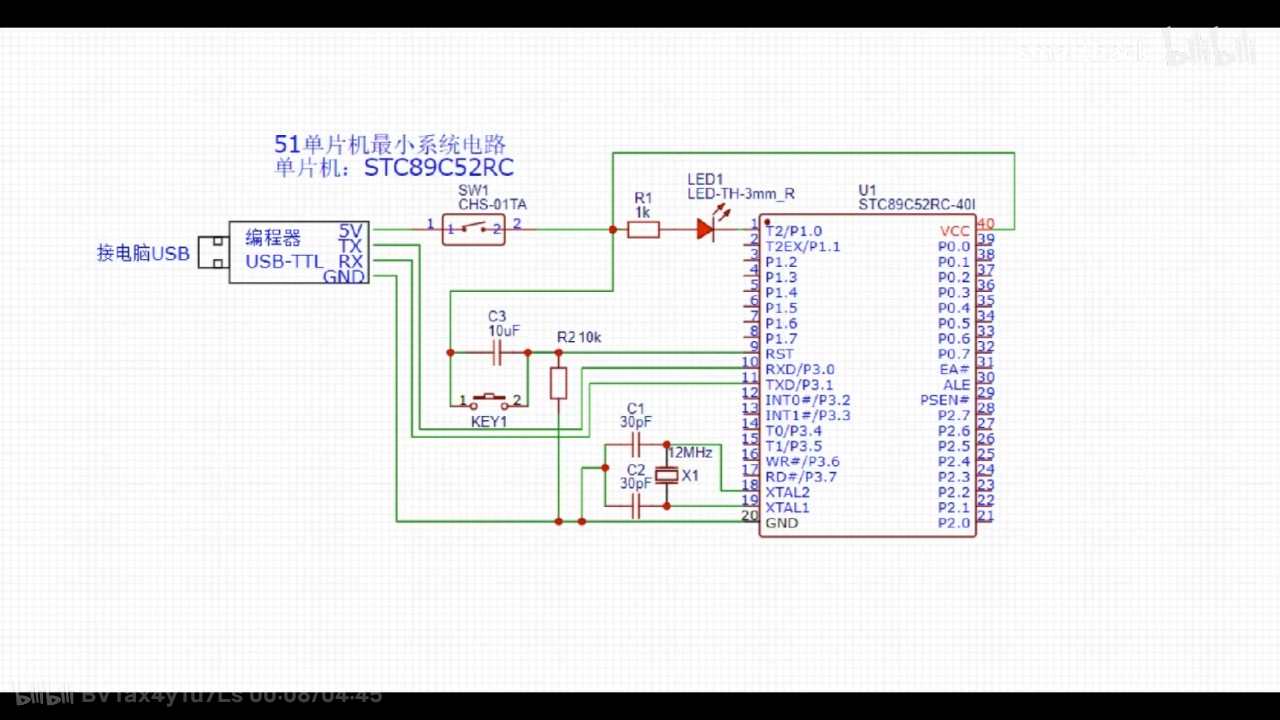
Task: Click the STC89C52RC-40I part name
Action: coord(917,205)
